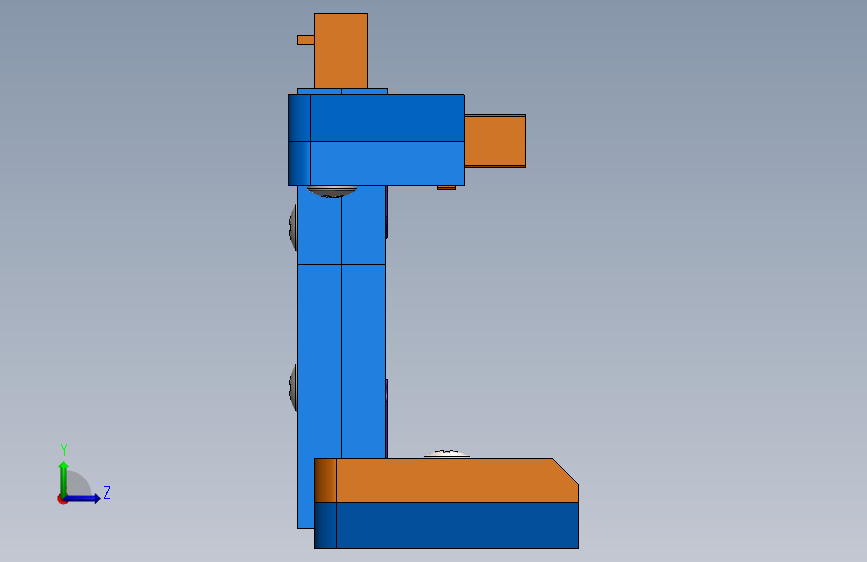The height and width of the screenshot is (562, 867).
Task: Select the upper screw head on column's left side
Action: pyautogui.click(x=293, y=227)
